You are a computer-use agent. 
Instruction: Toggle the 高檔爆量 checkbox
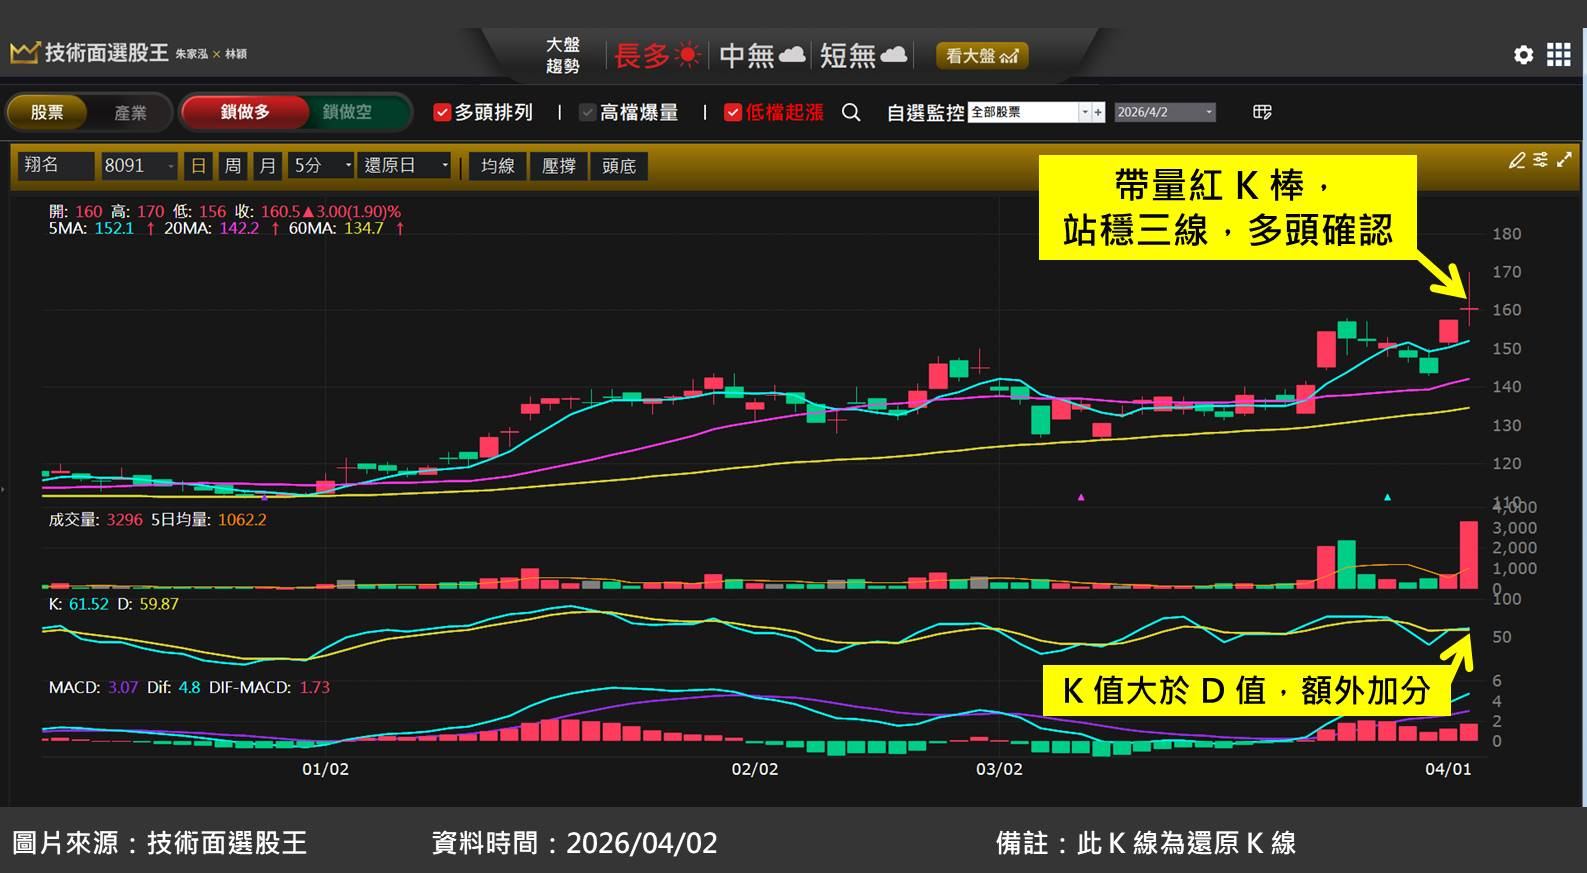(x=588, y=112)
